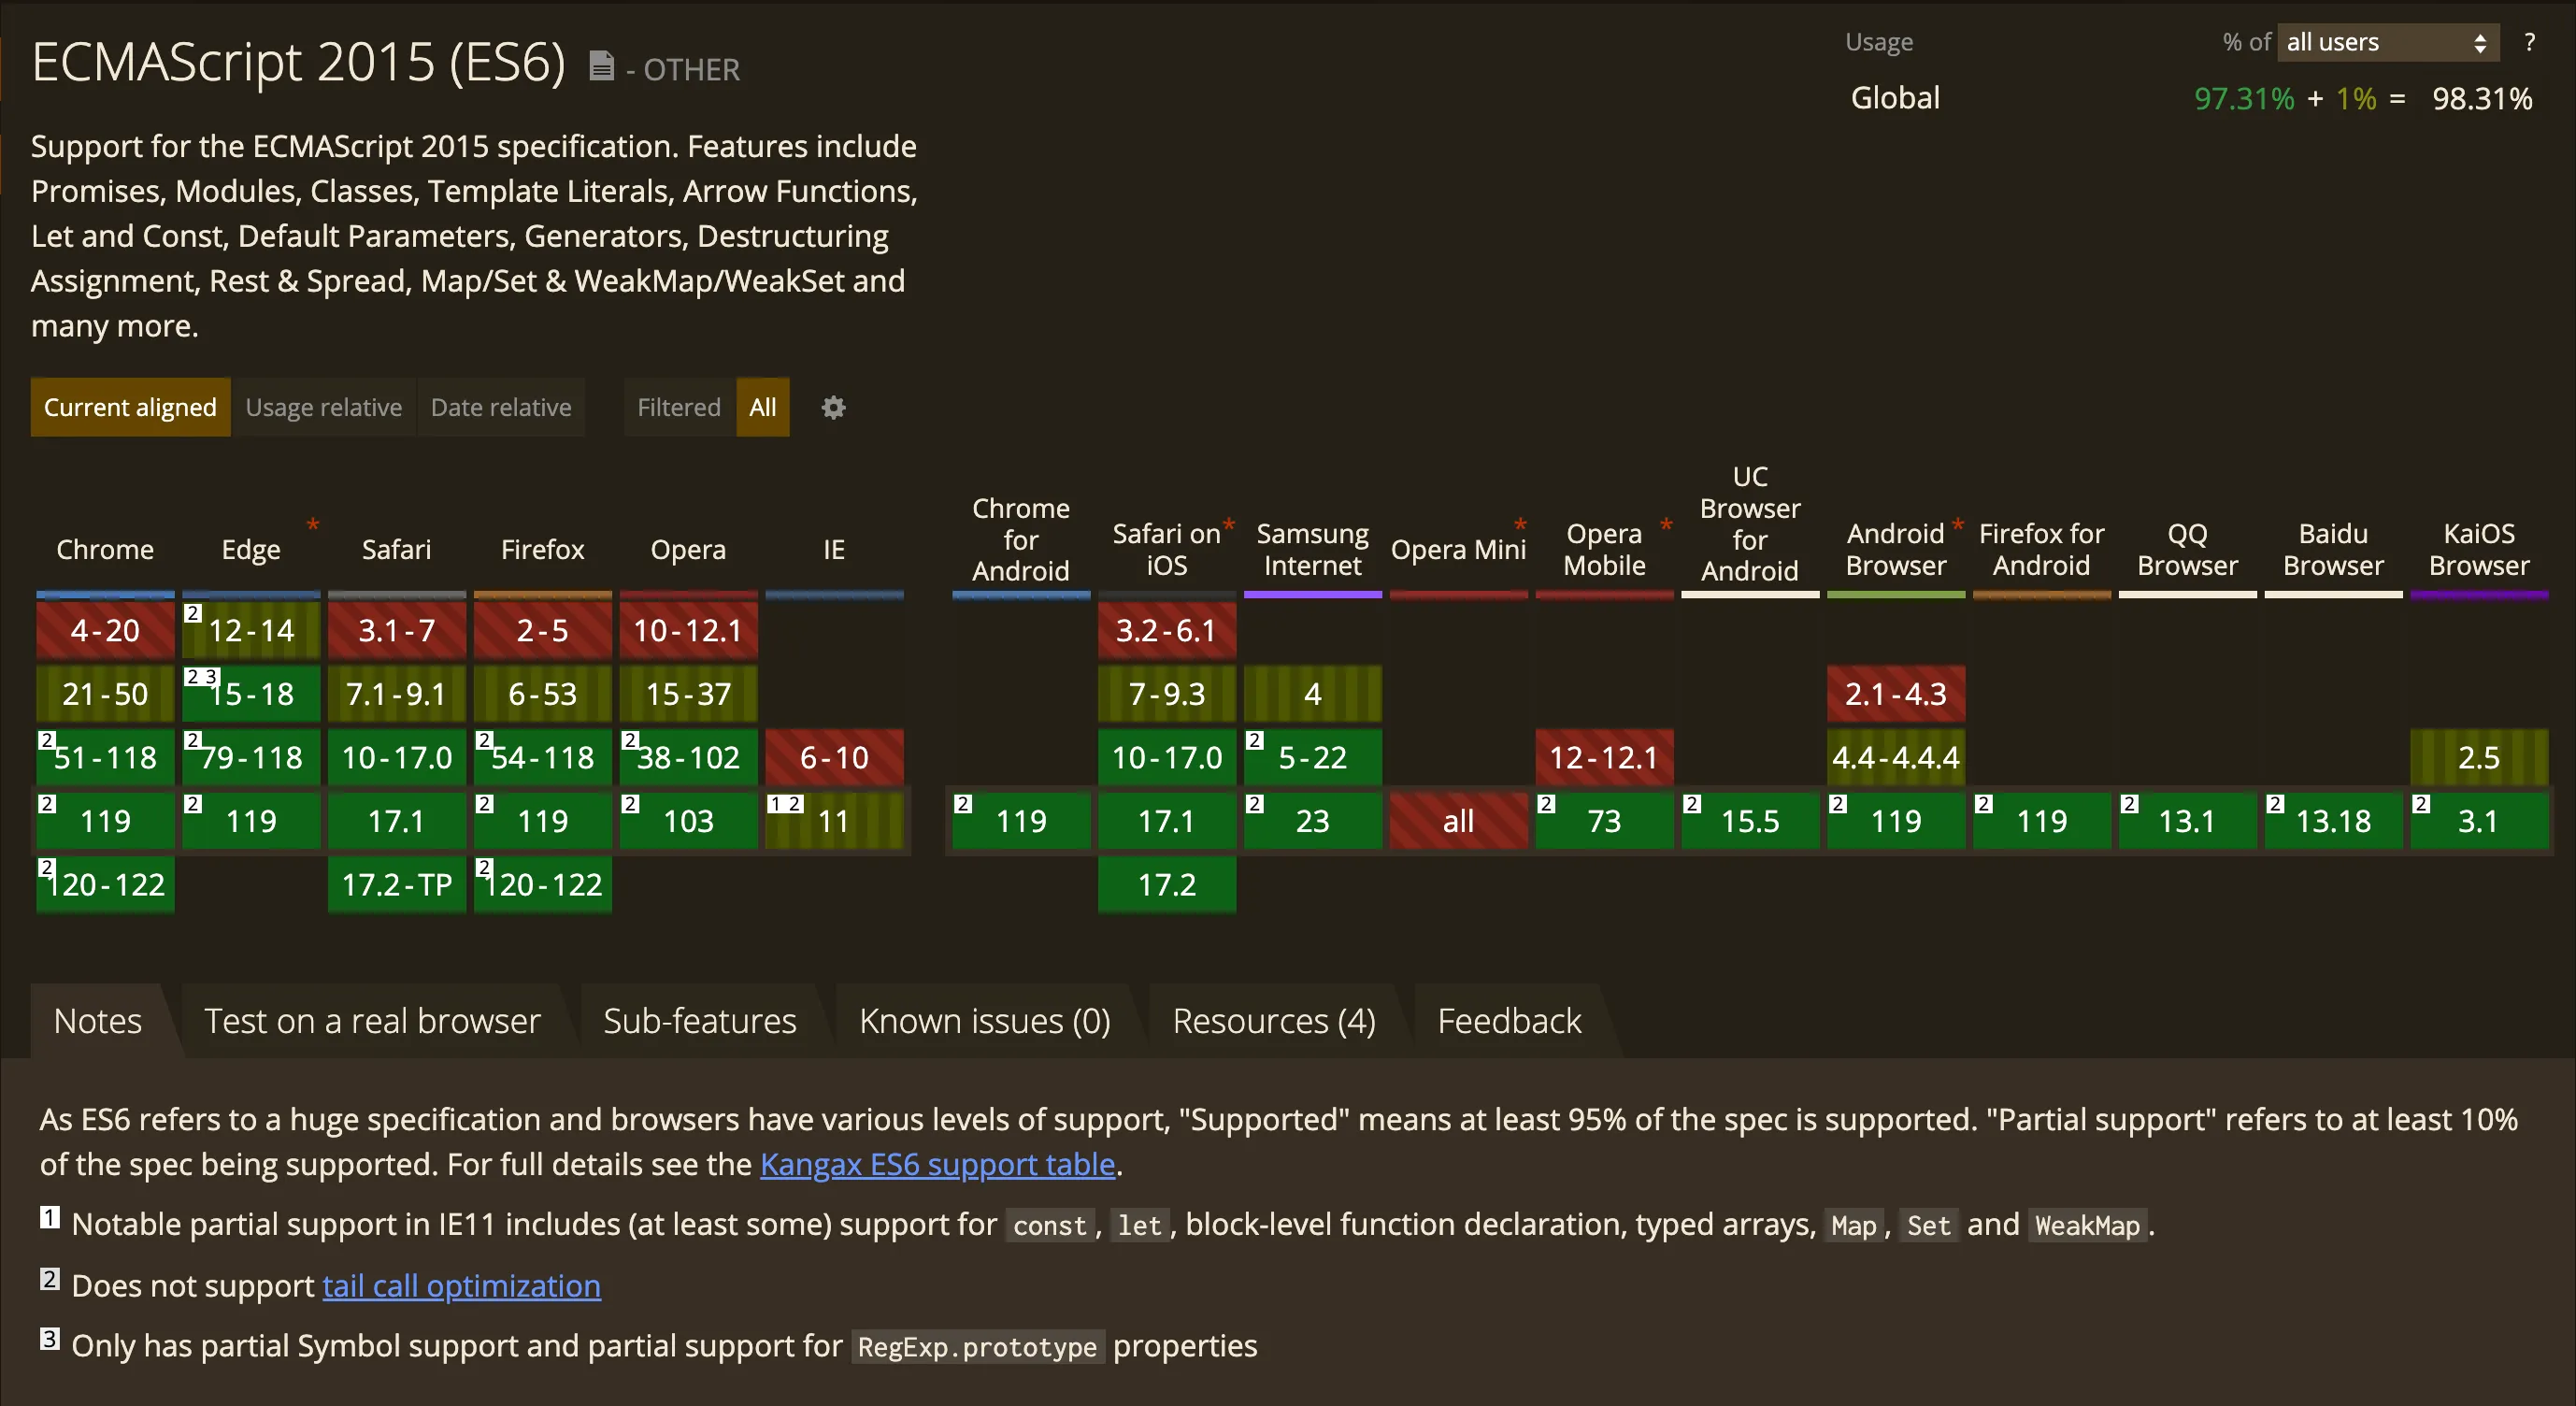
Task: Click the QQ Browser header
Action: [2187, 549]
